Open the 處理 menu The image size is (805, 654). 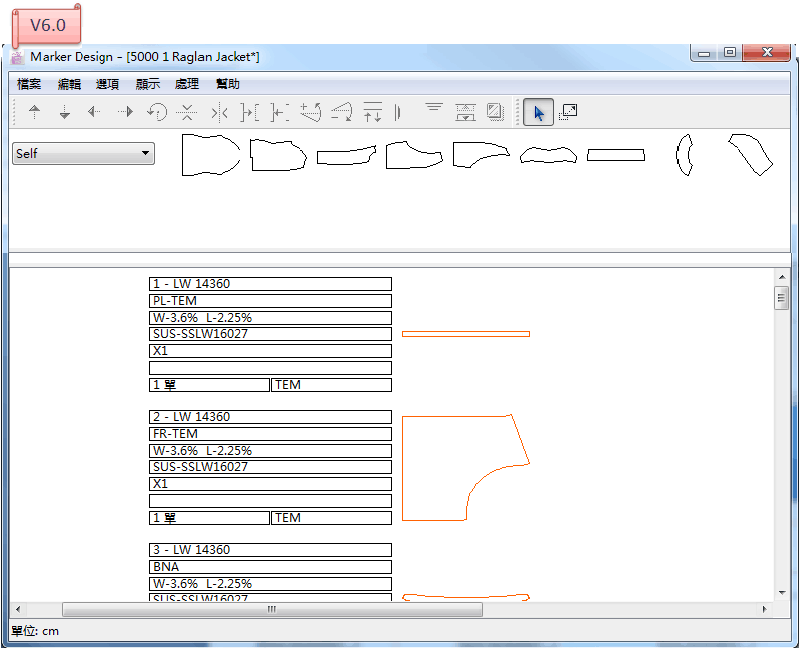pos(187,84)
